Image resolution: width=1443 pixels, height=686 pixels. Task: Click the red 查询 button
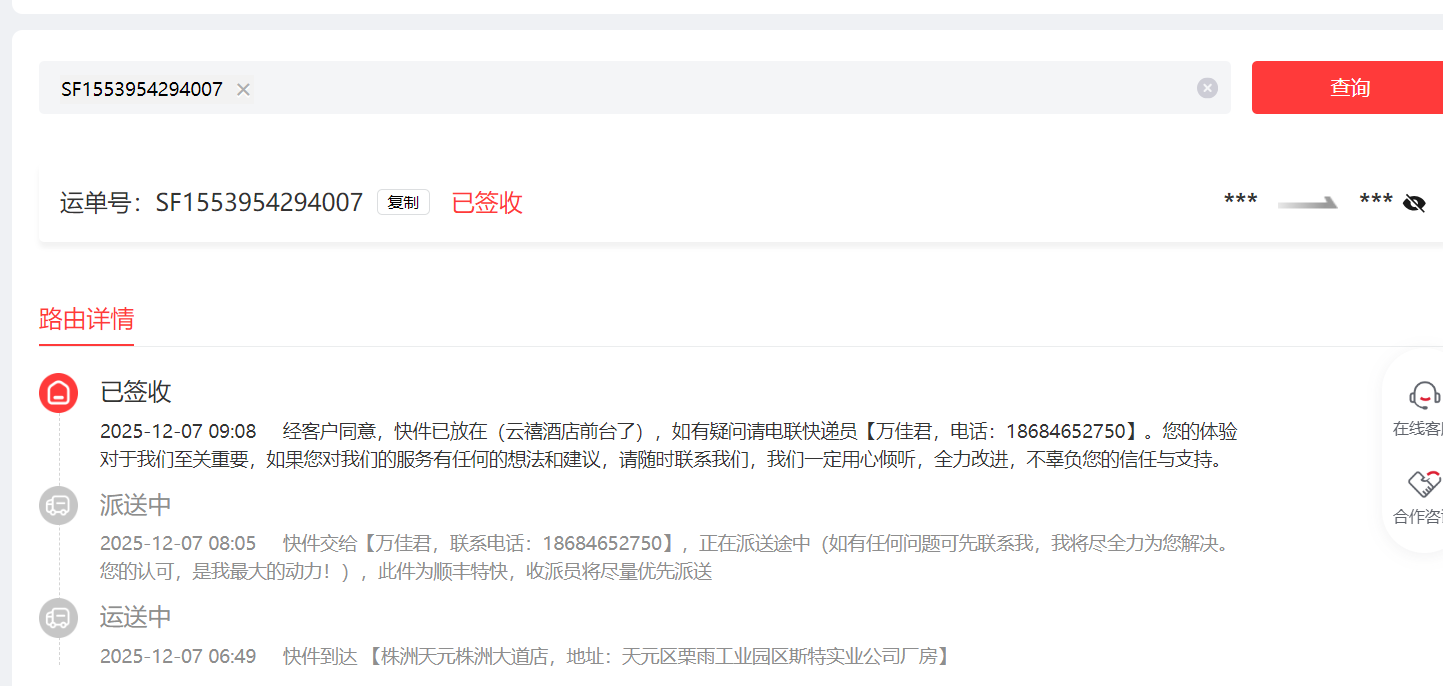[x=1348, y=87]
